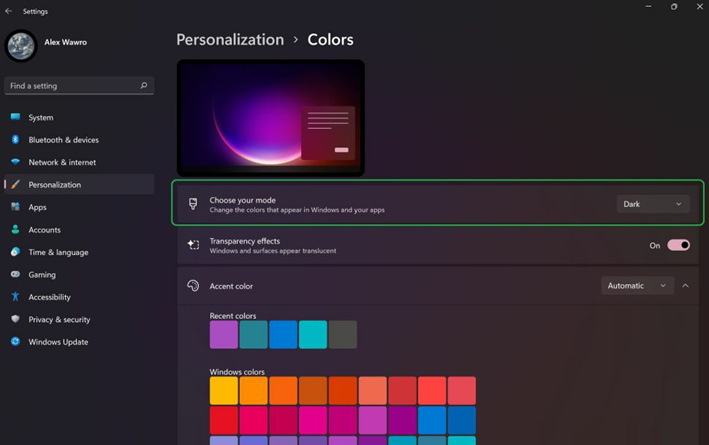
Task: Click the back arrow in the title bar
Action: tap(9, 11)
